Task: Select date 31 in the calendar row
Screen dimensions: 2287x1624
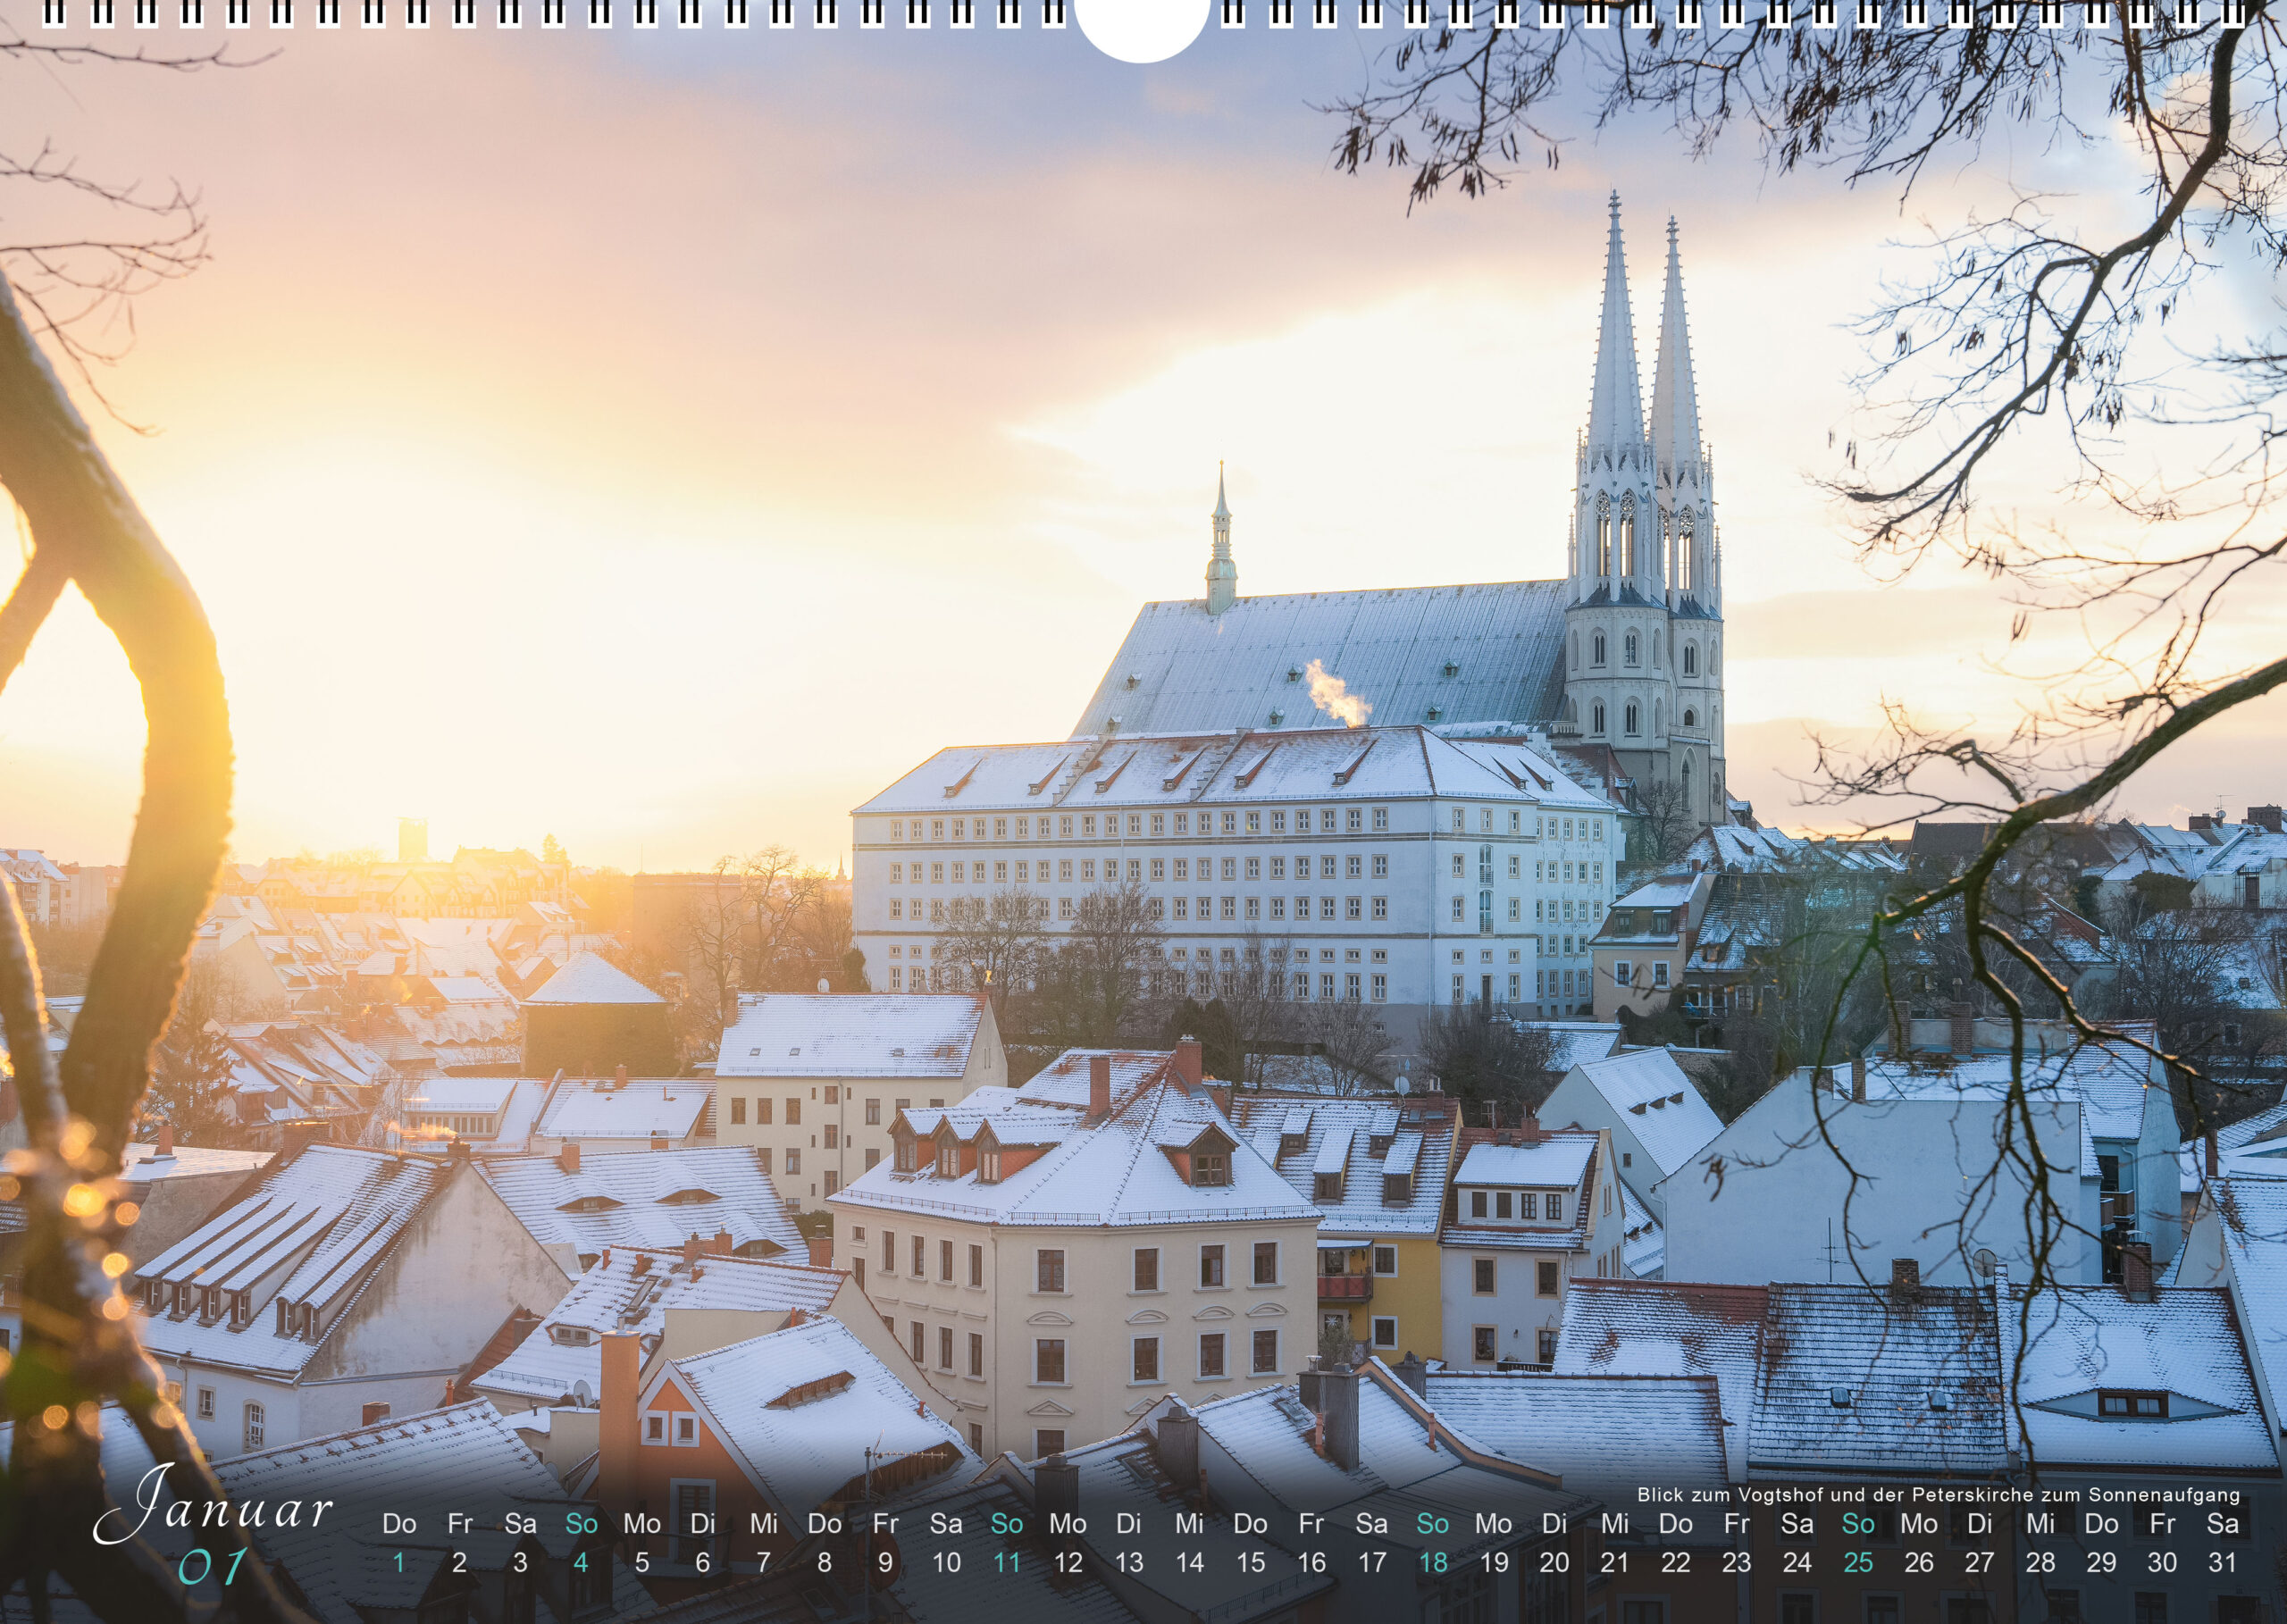Action: pos(2223,1562)
